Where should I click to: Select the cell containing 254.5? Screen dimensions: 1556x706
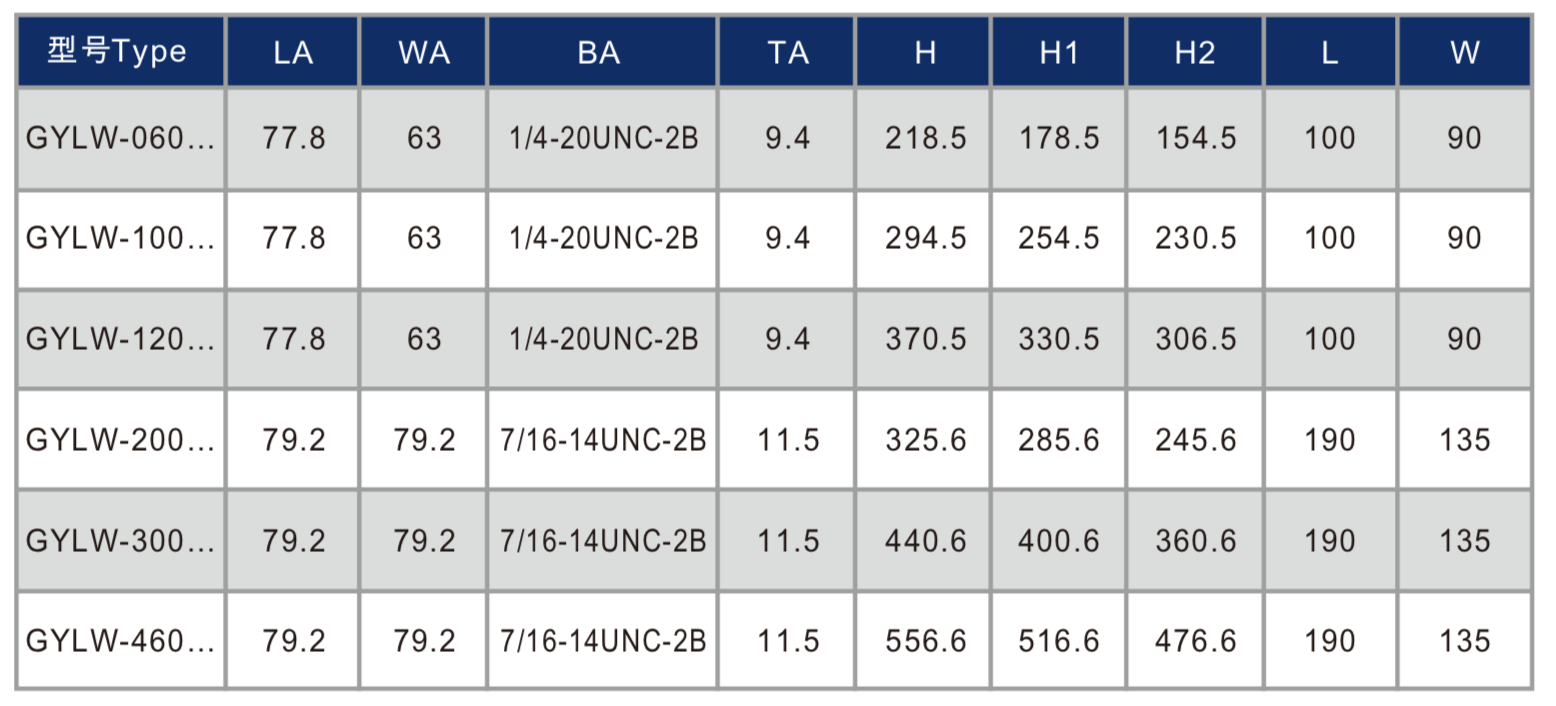point(1059,239)
